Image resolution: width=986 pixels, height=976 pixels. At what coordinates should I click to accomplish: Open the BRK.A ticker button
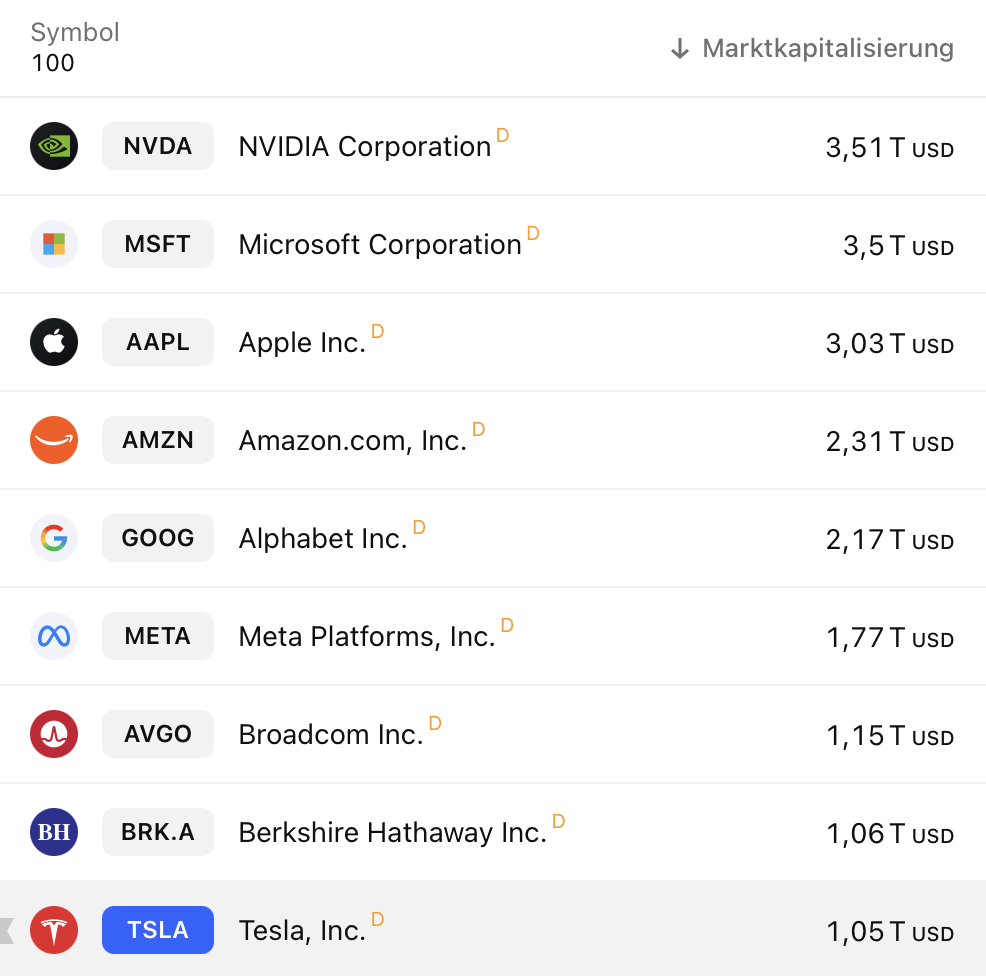click(x=158, y=832)
